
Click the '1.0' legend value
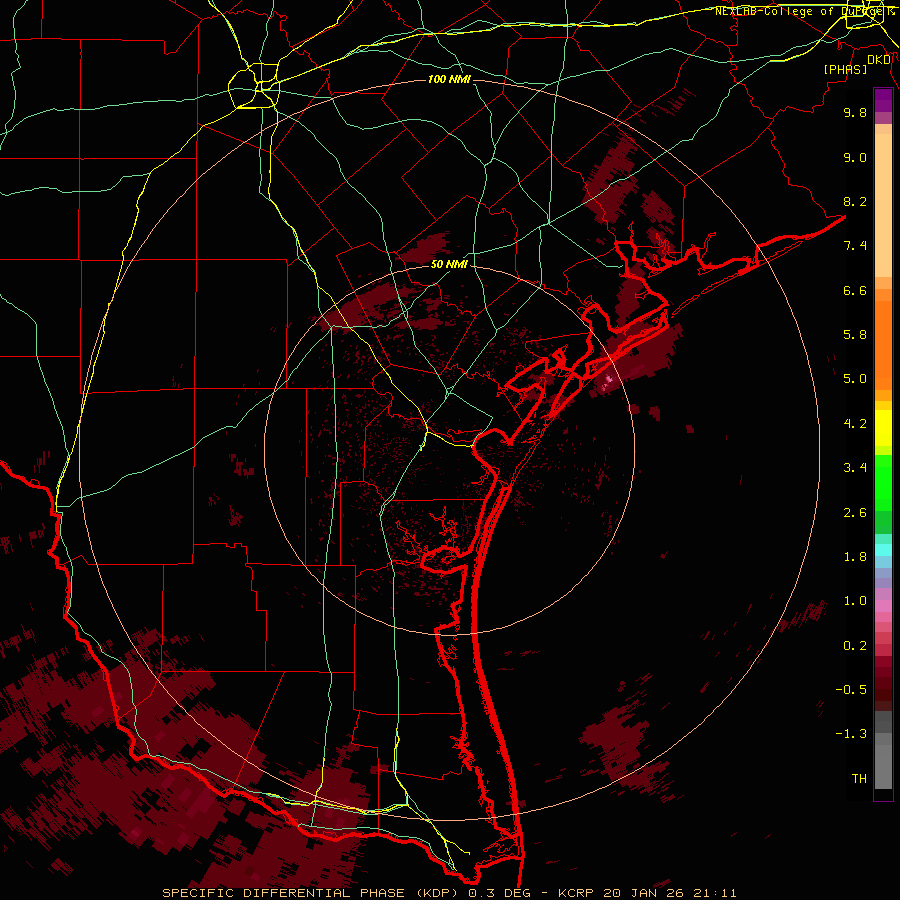pos(855,601)
